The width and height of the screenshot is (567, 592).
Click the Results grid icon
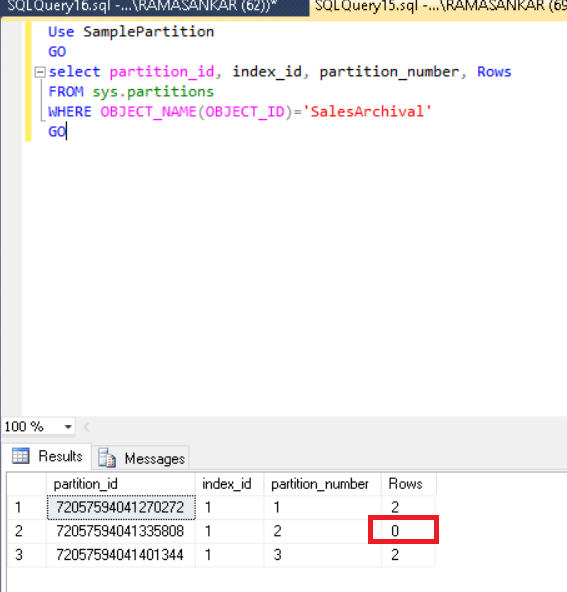[20, 456]
